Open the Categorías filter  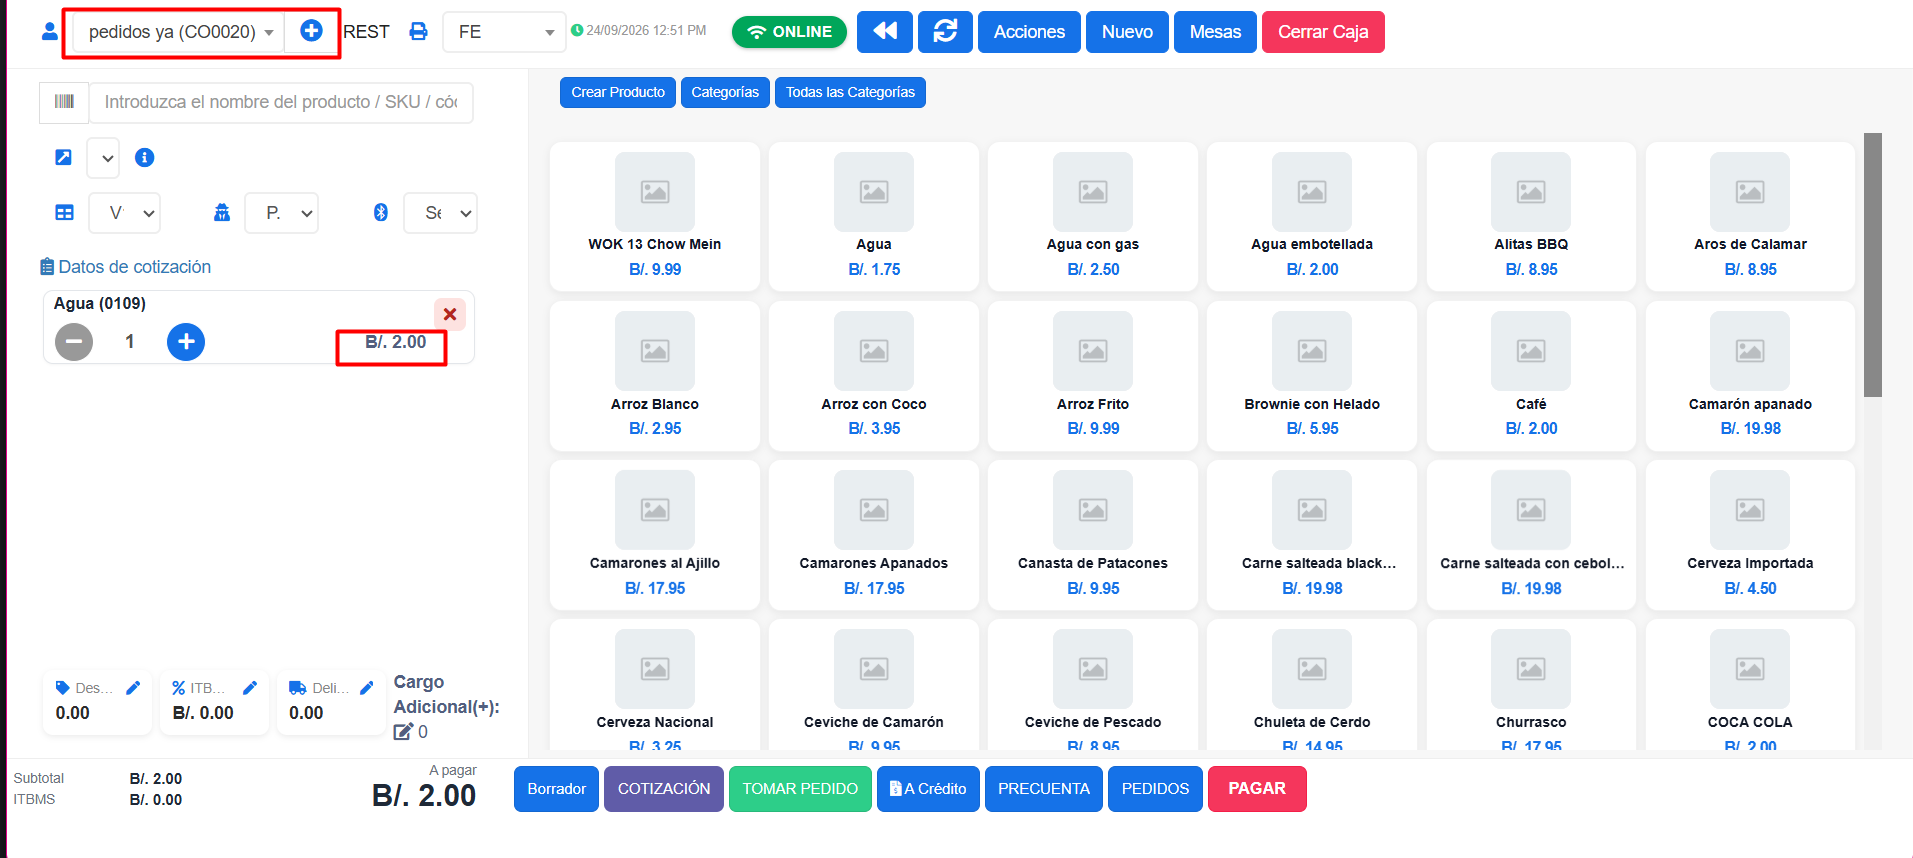click(725, 92)
